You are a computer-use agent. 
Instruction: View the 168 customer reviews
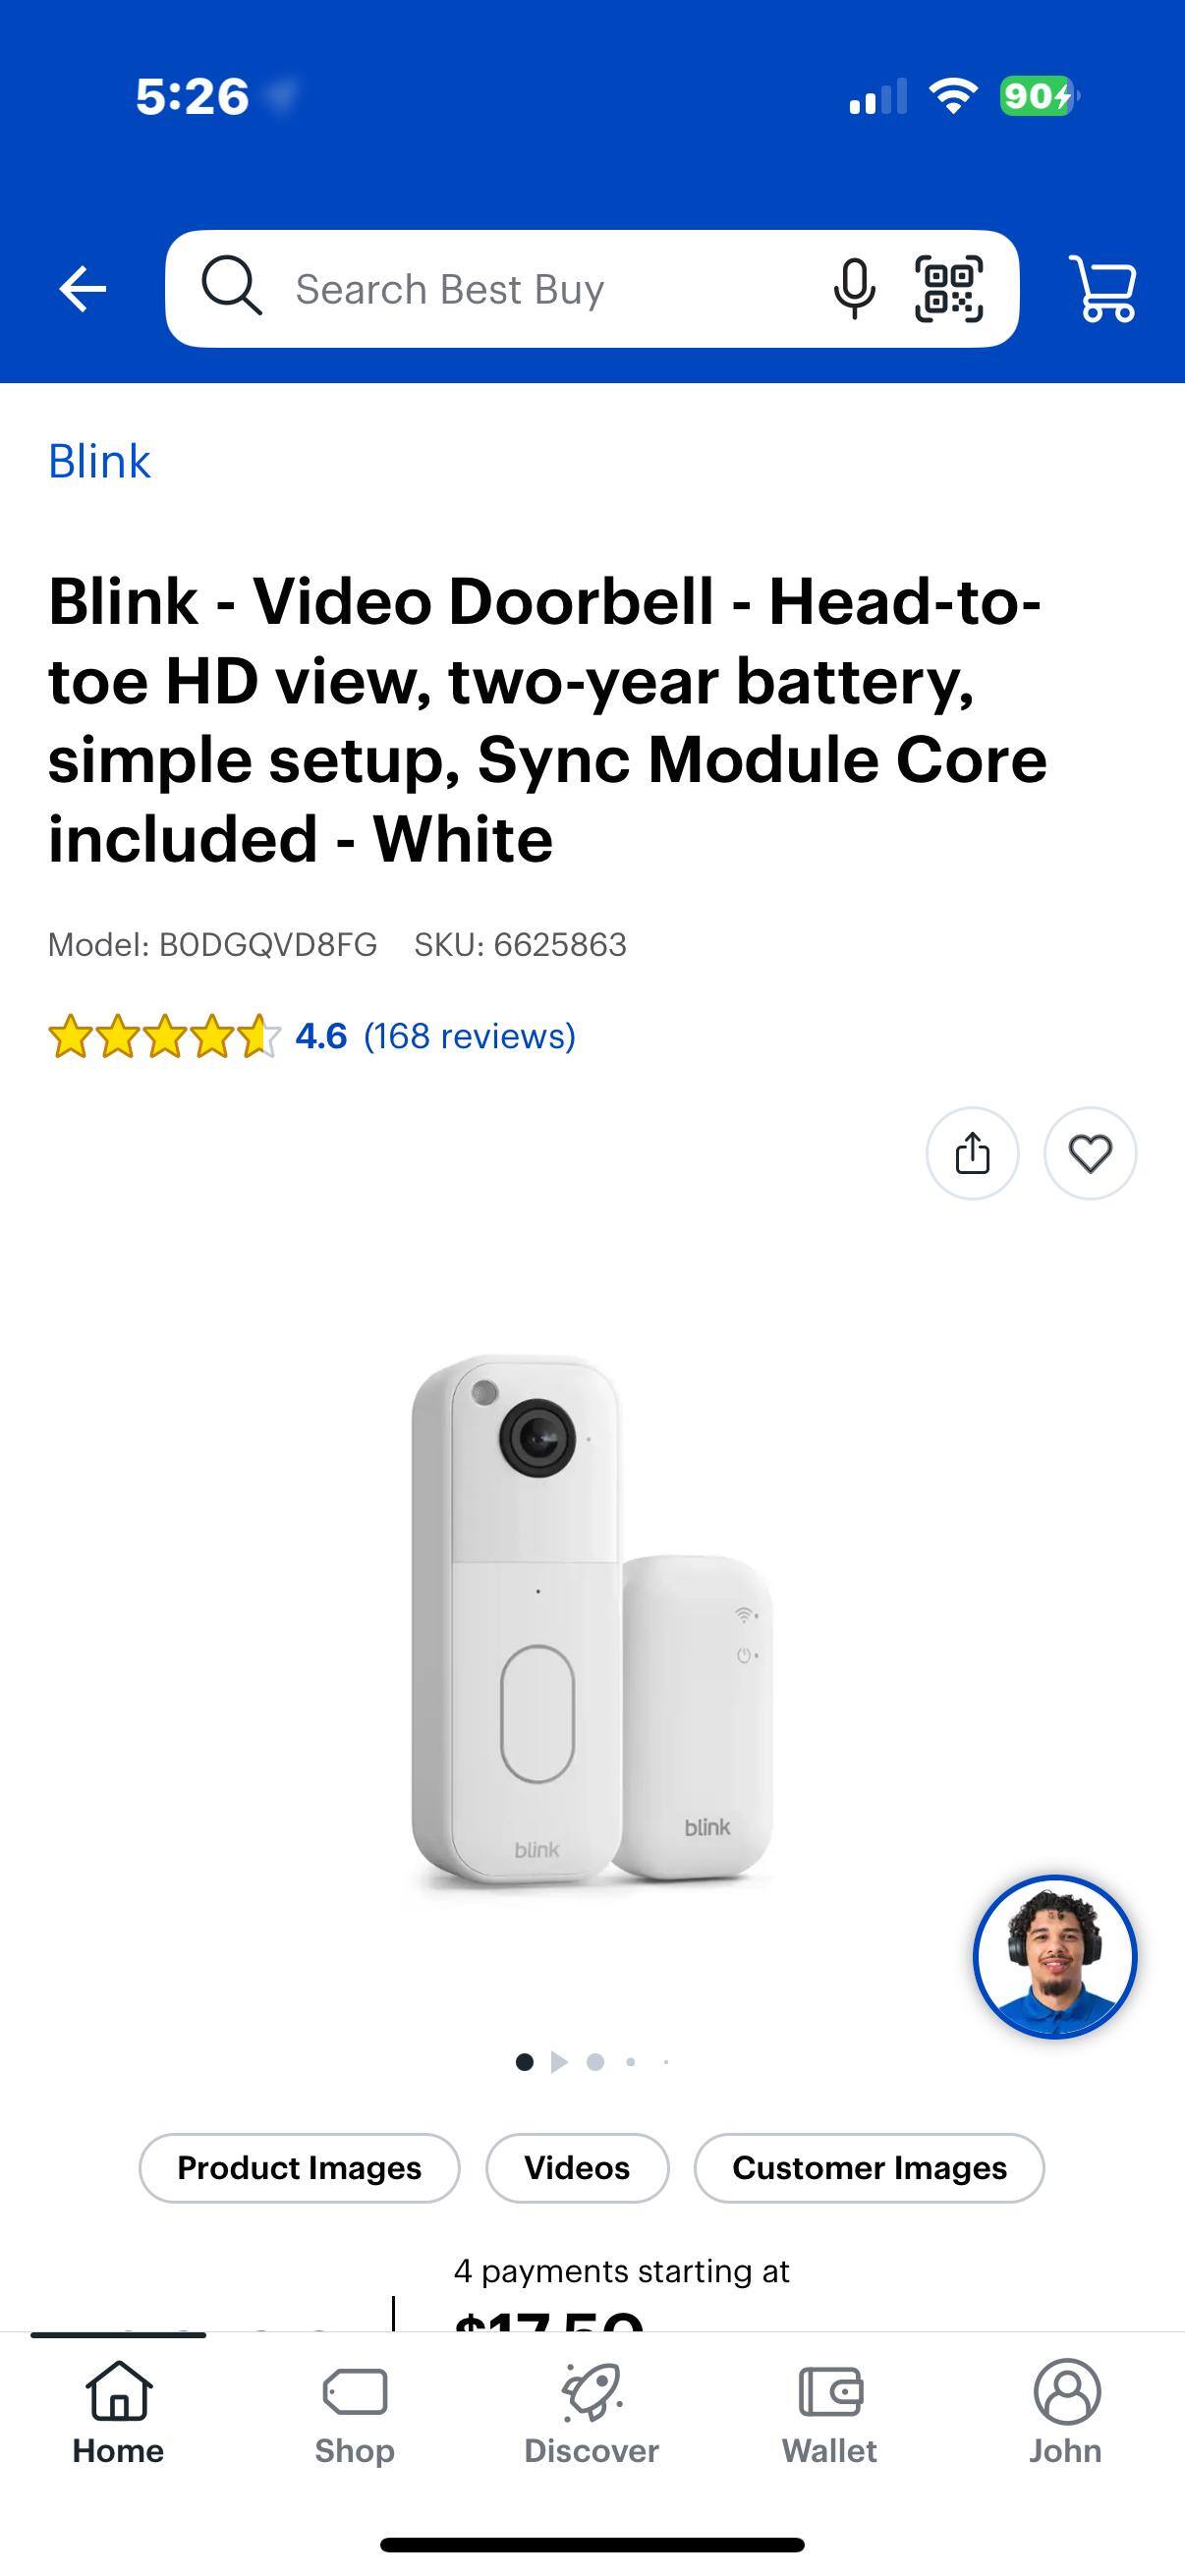tap(470, 1036)
